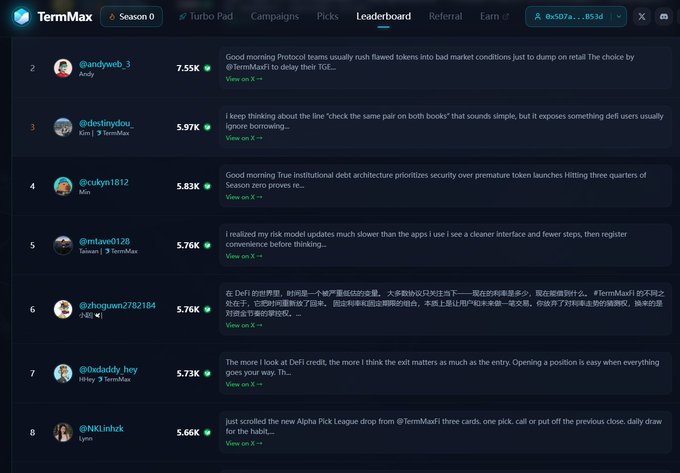Image resolution: width=680 pixels, height=473 pixels.
Task: Open @zhoguwn2782184 profile link
Action: pos(117,305)
